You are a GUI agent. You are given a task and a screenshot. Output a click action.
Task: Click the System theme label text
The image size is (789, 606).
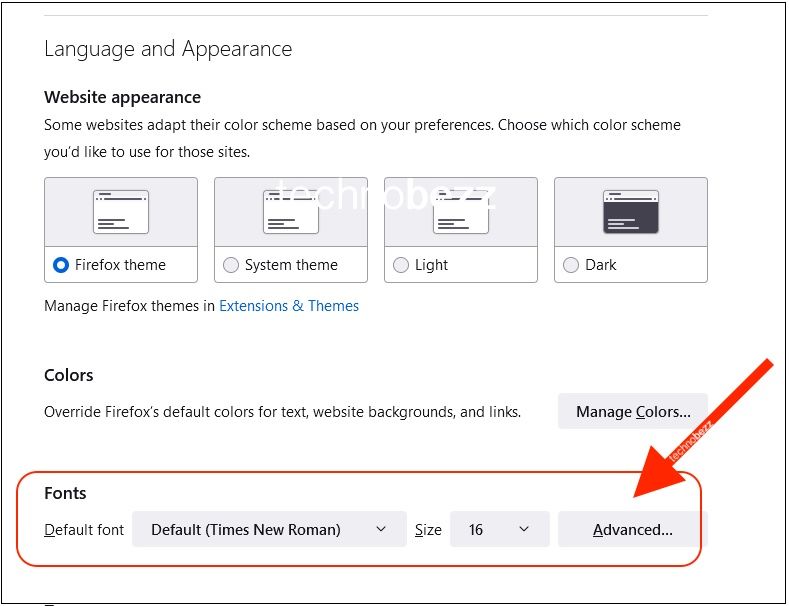291,265
